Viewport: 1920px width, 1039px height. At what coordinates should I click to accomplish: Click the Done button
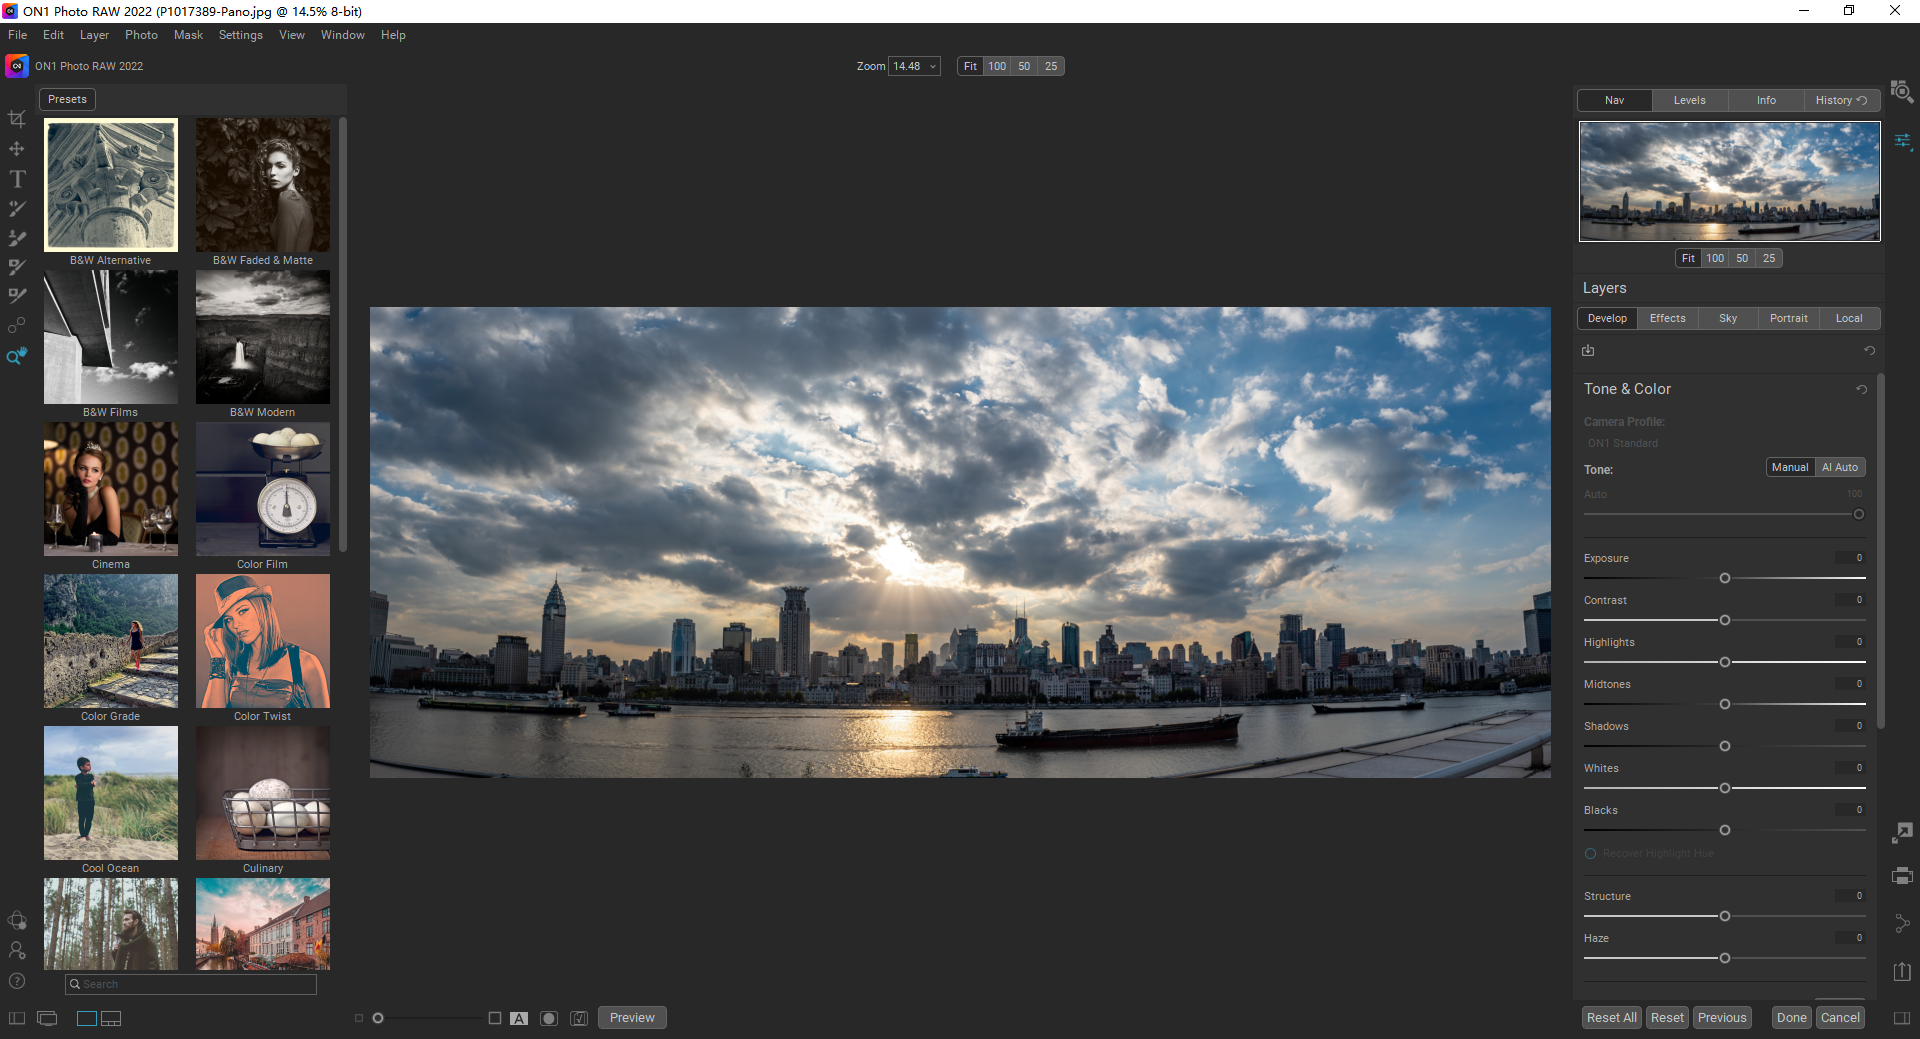tap(1791, 1017)
